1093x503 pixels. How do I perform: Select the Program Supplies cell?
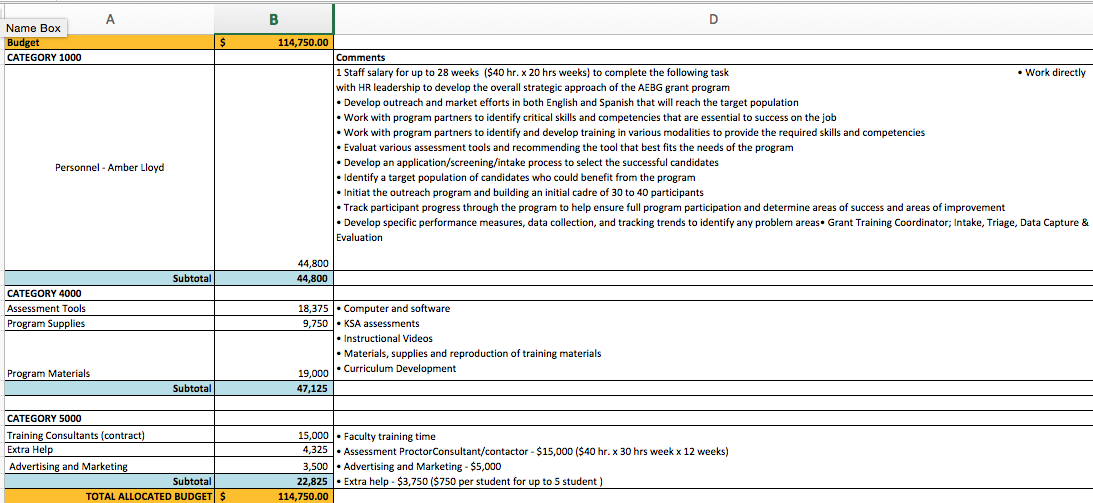[108, 324]
